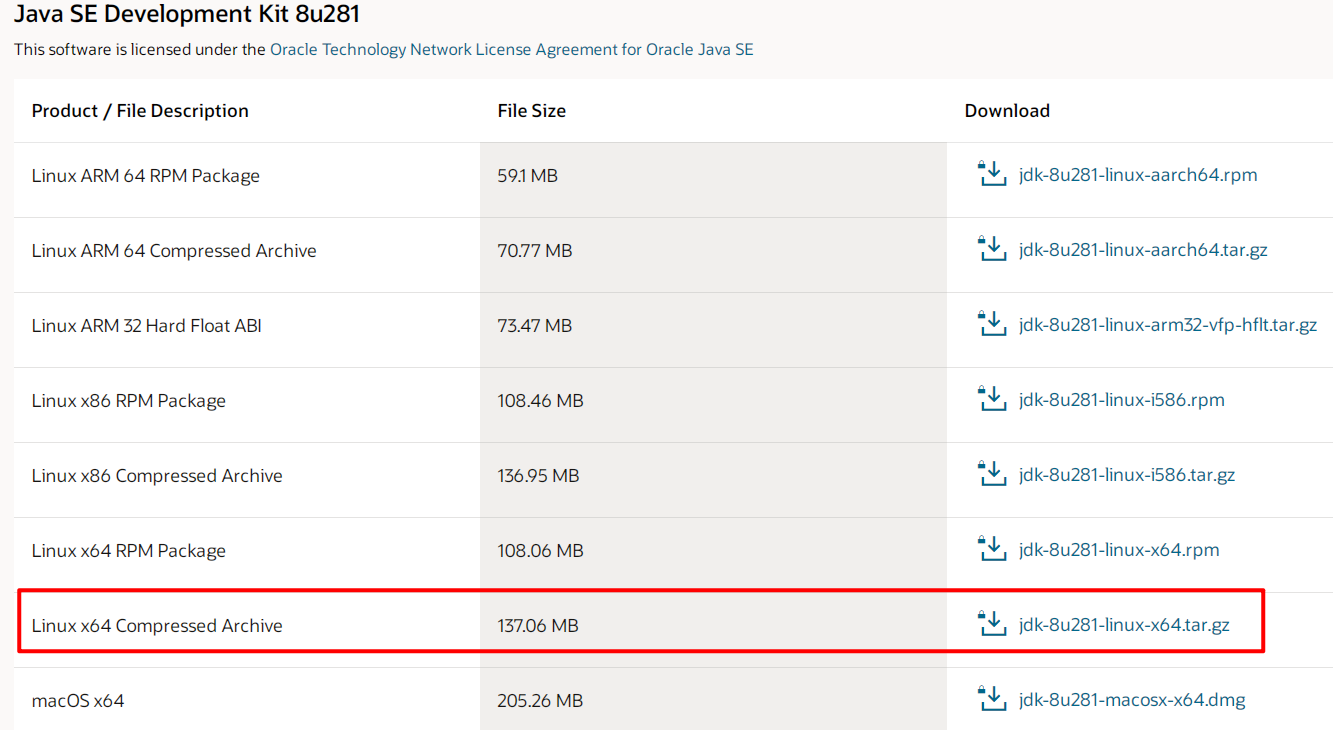Click download icon for jdk-8u281-macosx-x64.dmg

tap(991, 699)
